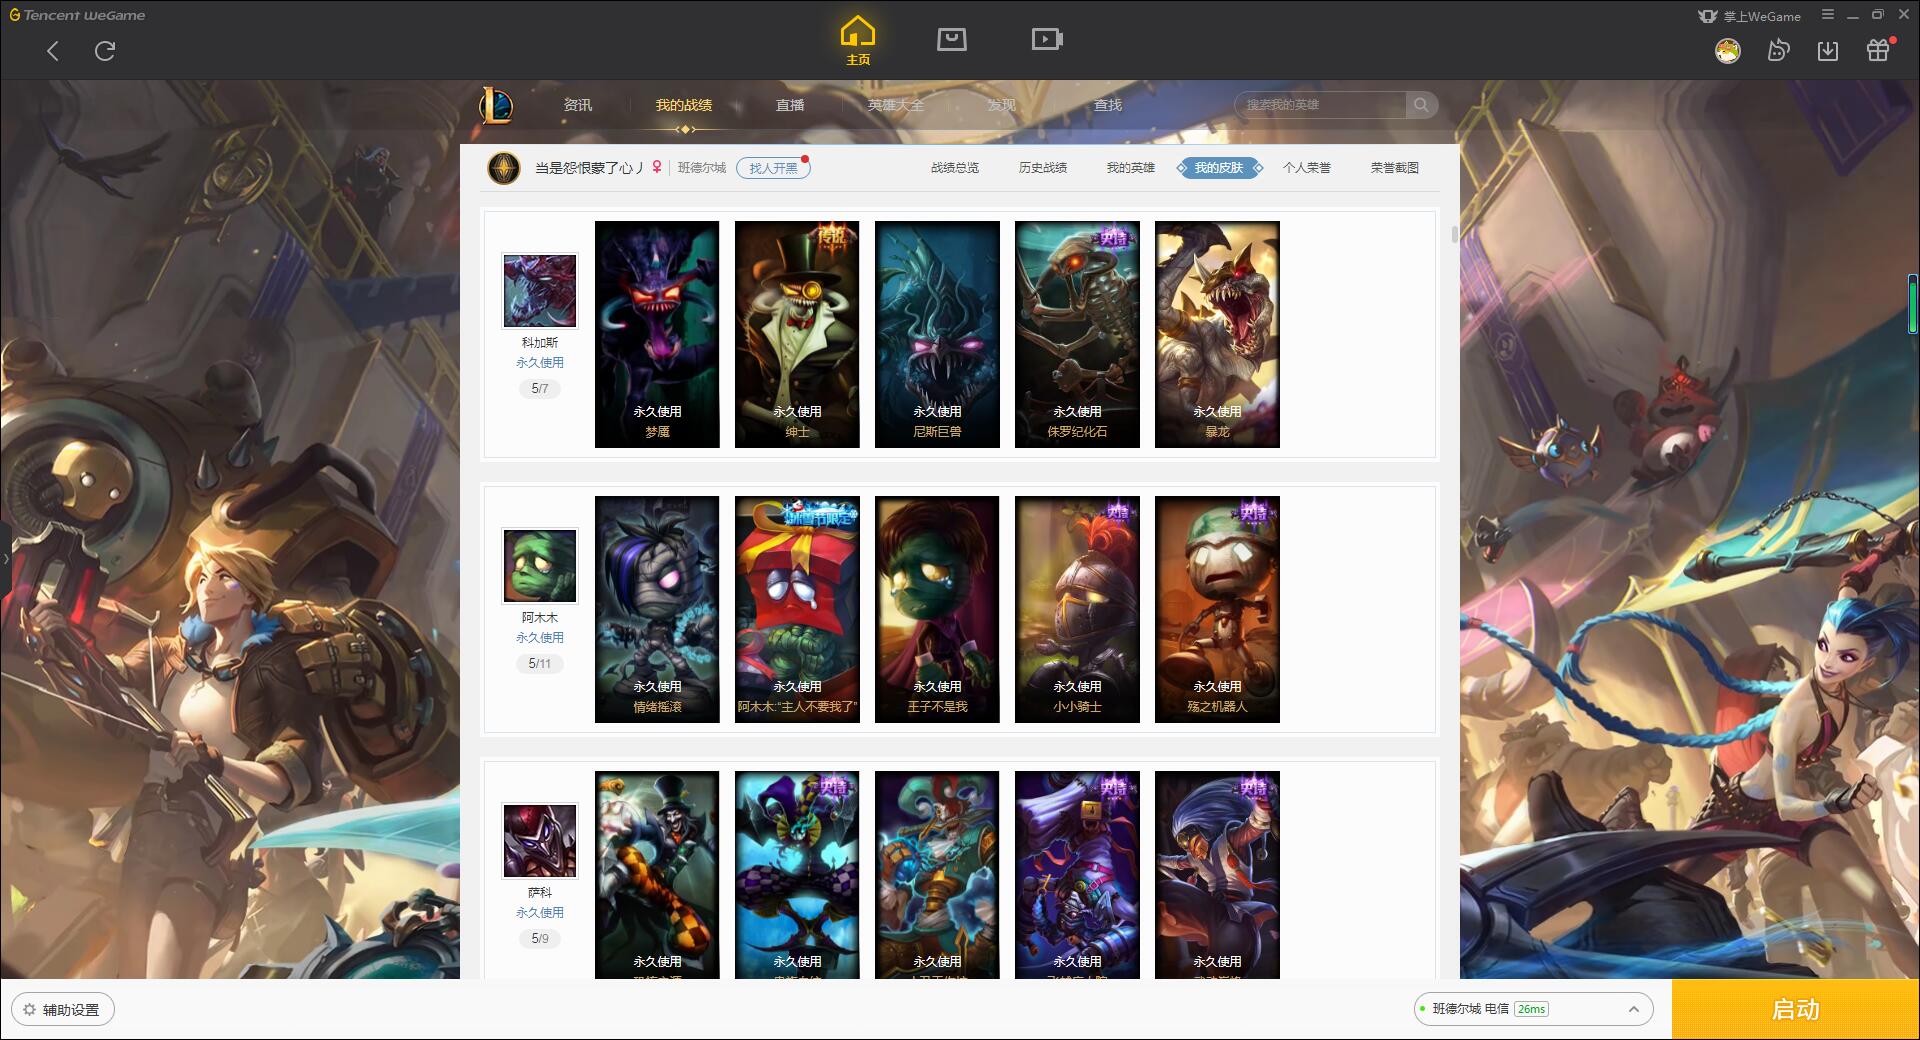Click the 5/7 skin count badge
The height and width of the screenshot is (1040, 1920).
[x=540, y=389]
